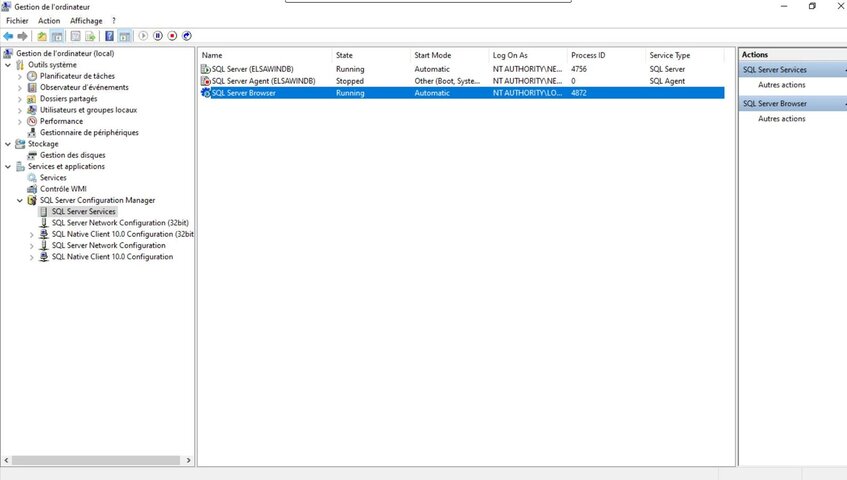Open the Action menu
This screenshot has width=847, height=480.
point(49,21)
